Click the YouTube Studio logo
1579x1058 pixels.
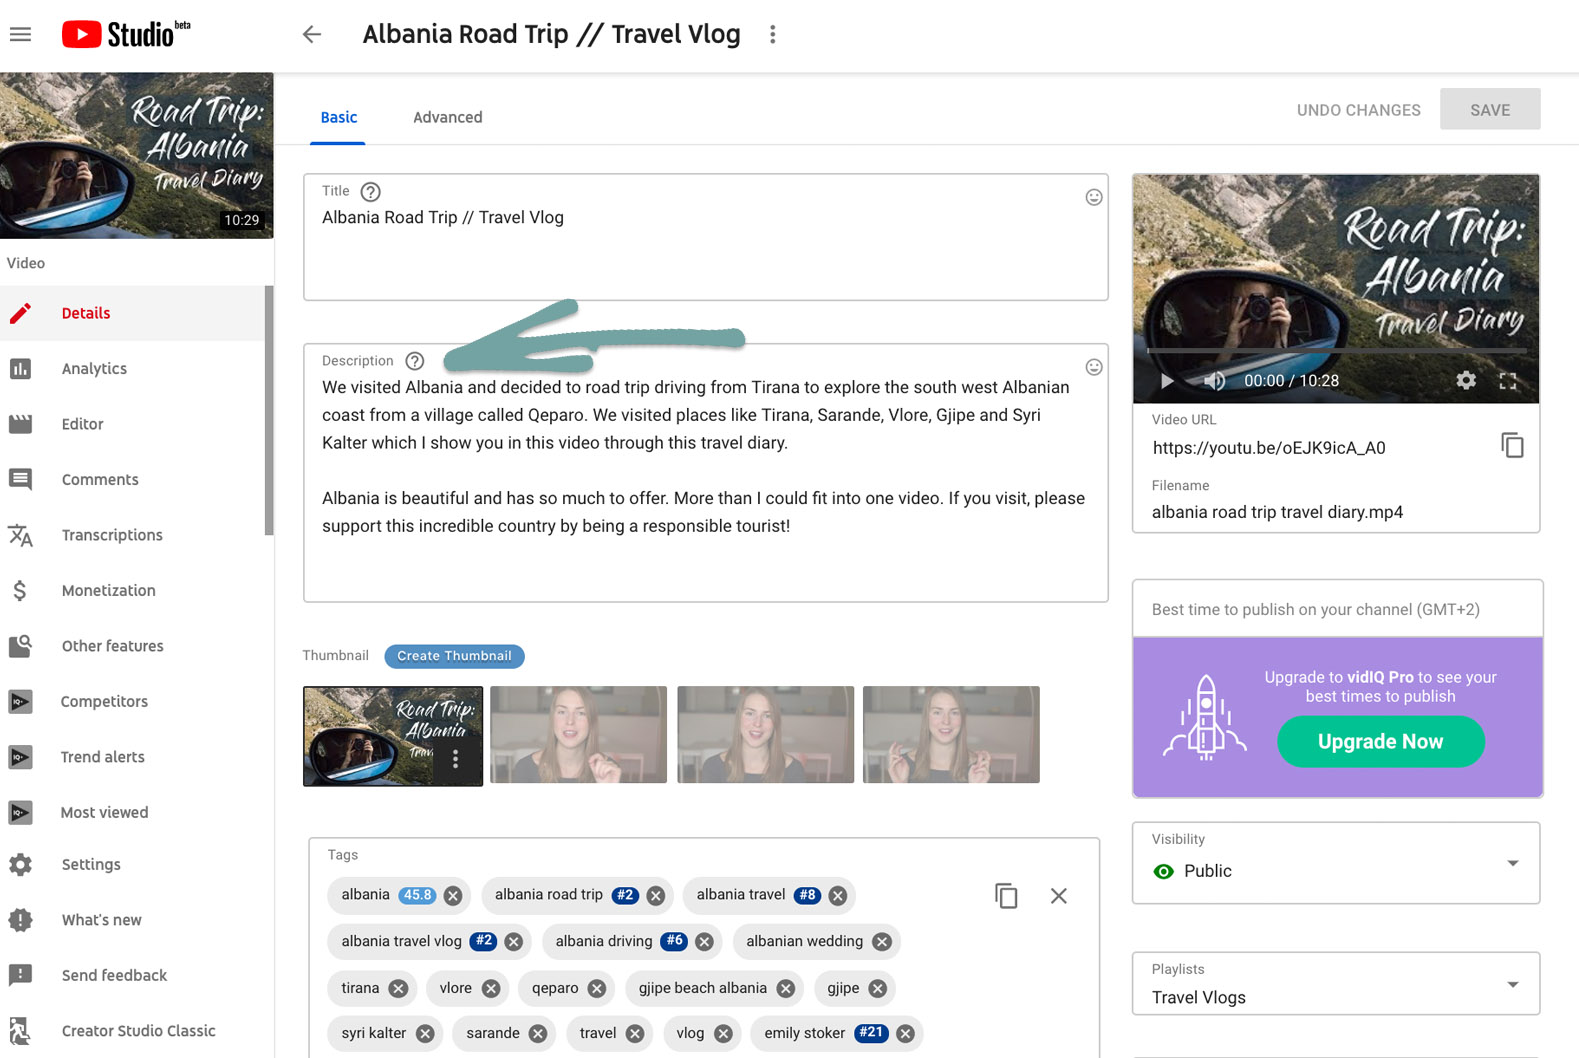[x=126, y=34]
